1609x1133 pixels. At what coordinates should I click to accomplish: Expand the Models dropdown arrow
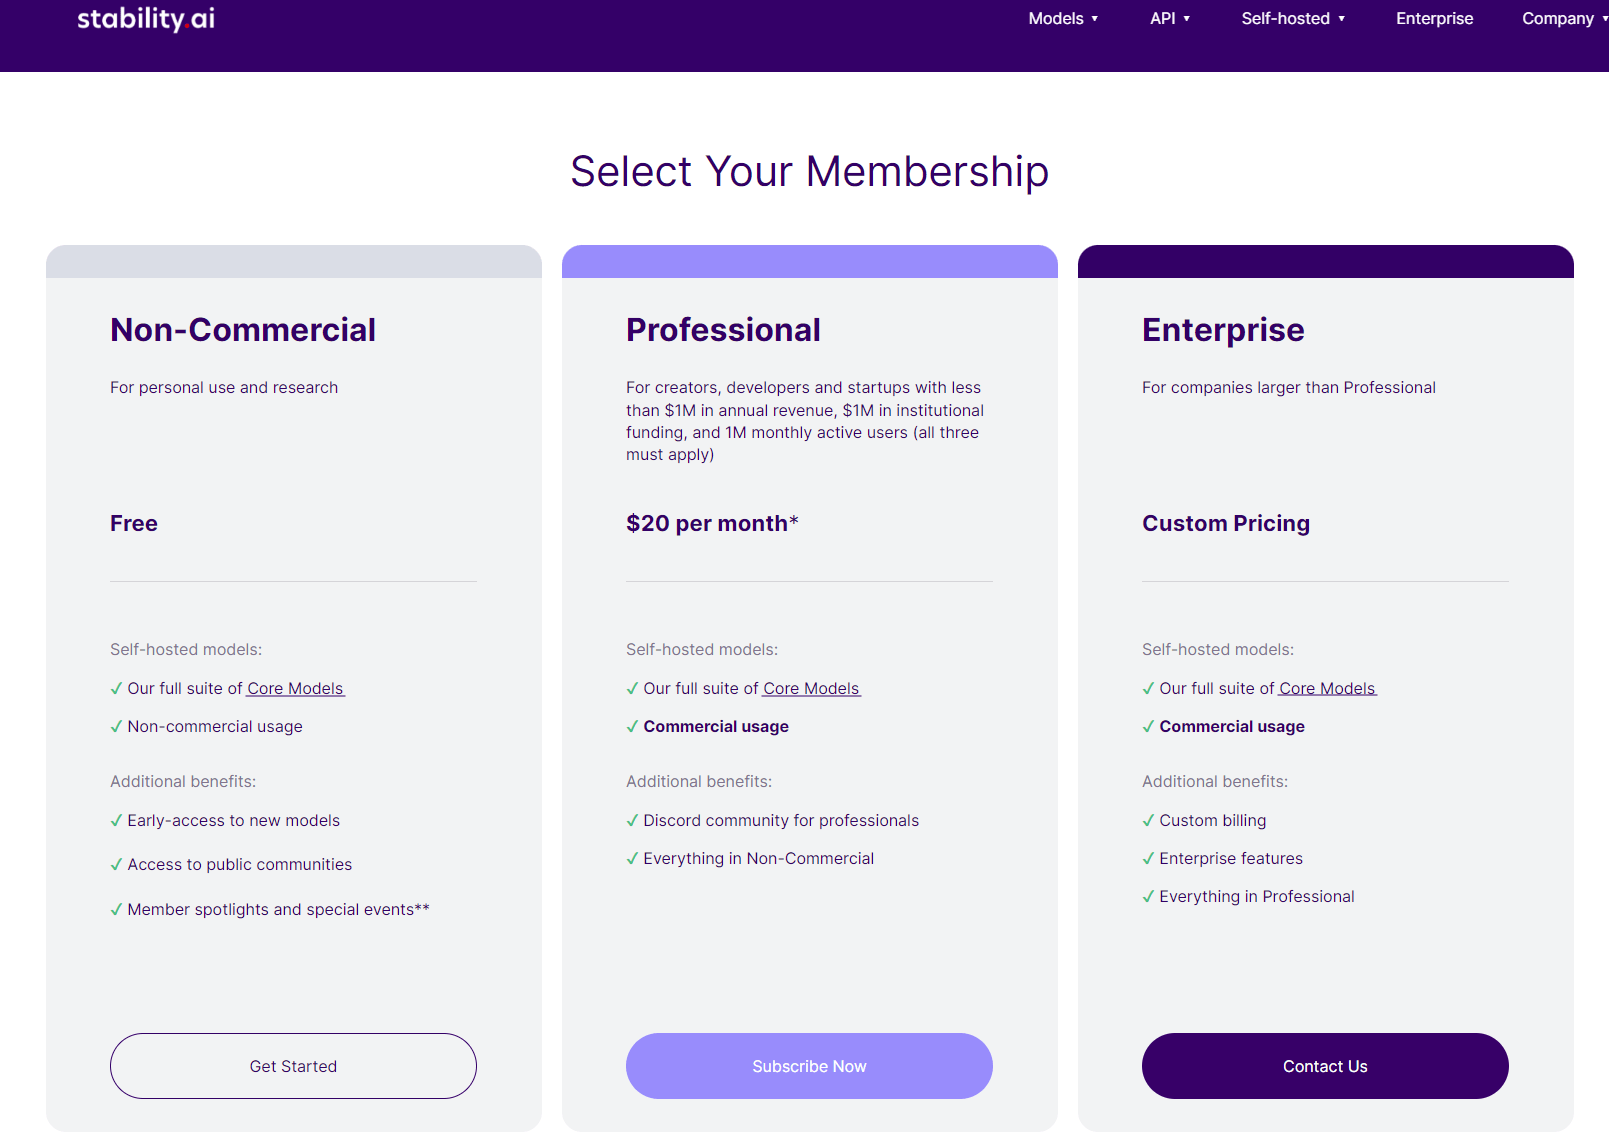pos(1095,19)
